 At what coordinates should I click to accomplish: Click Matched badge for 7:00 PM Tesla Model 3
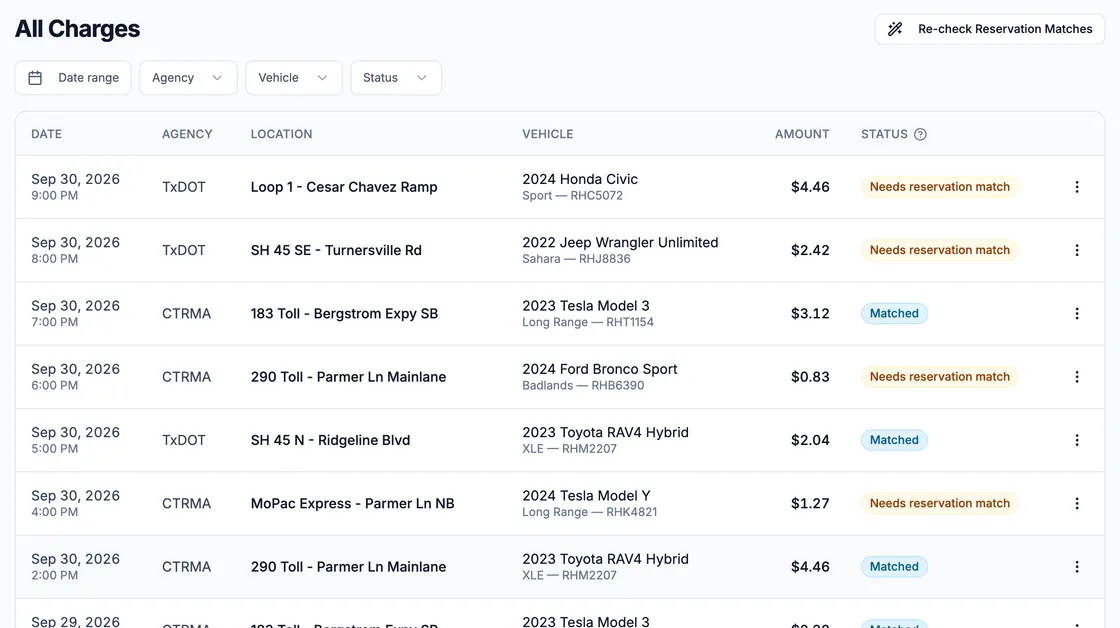(x=894, y=314)
